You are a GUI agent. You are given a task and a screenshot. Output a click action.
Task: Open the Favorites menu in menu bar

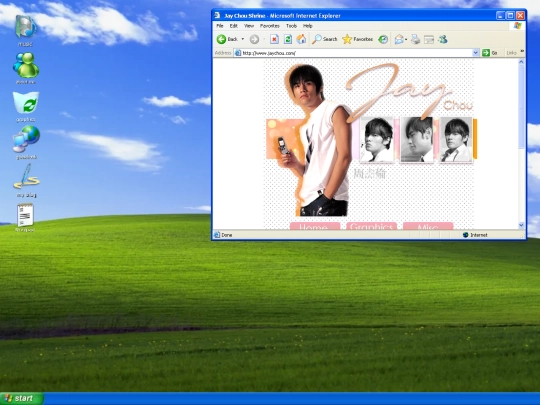(270, 26)
